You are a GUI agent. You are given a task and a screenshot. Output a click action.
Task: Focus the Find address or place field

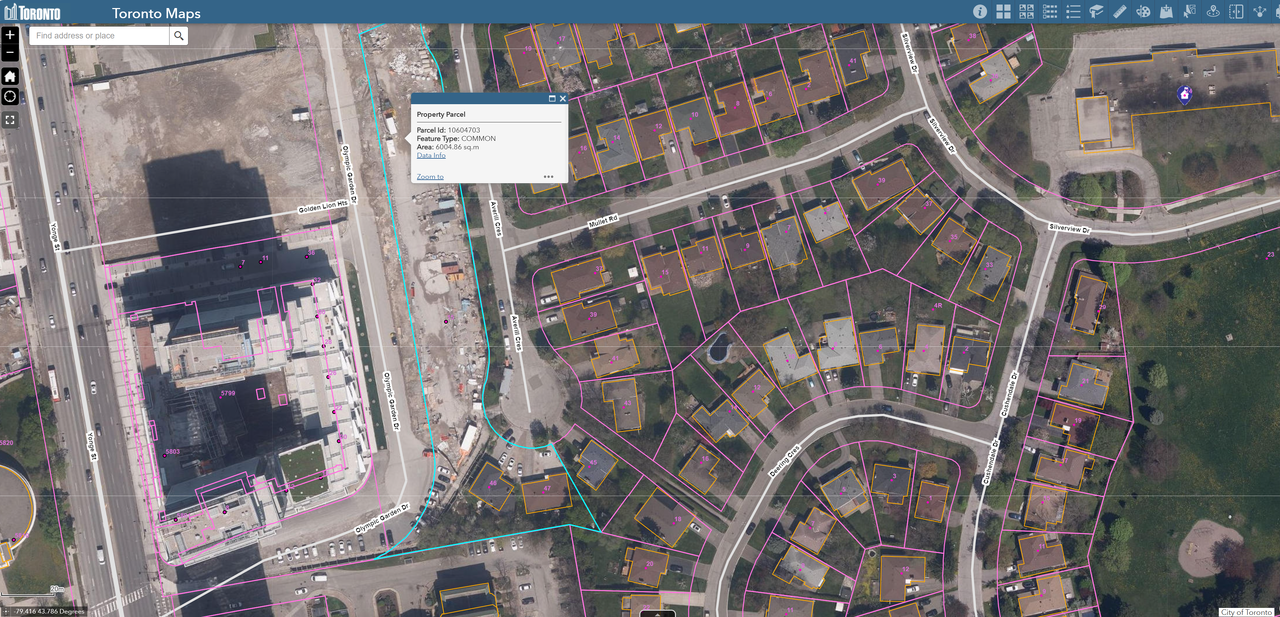(x=98, y=36)
